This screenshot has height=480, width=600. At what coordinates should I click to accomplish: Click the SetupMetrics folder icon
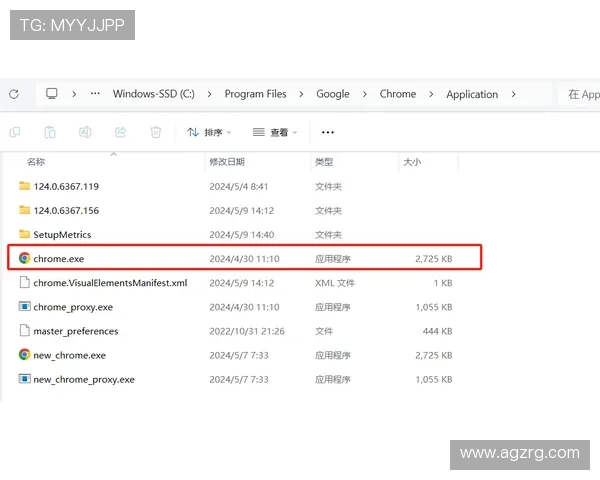click(x=24, y=234)
